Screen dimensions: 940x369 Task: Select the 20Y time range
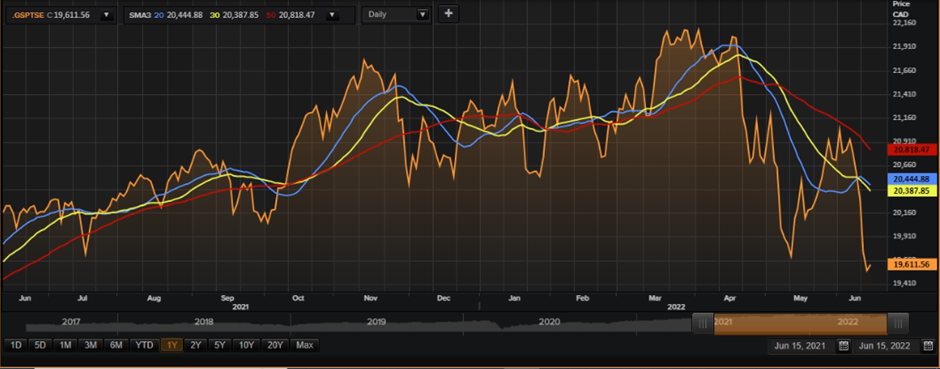(276, 345)
